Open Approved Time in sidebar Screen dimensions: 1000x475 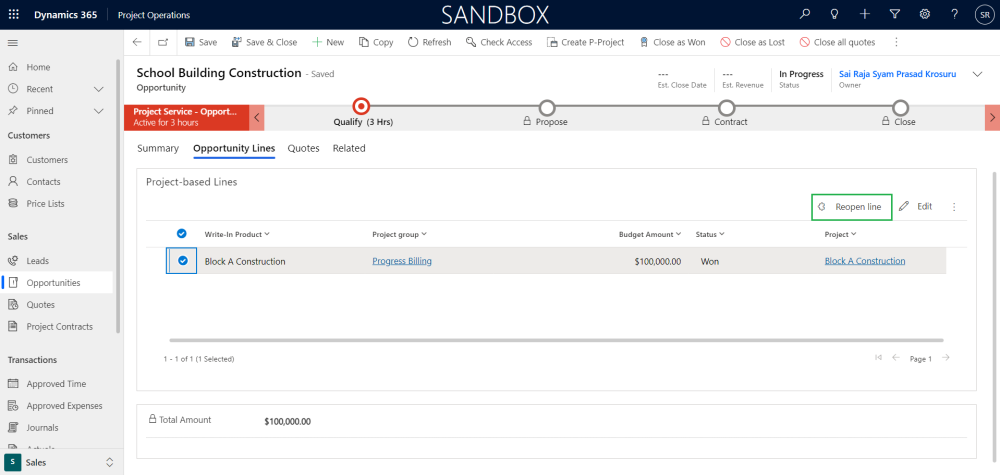[x=57, y=384]
